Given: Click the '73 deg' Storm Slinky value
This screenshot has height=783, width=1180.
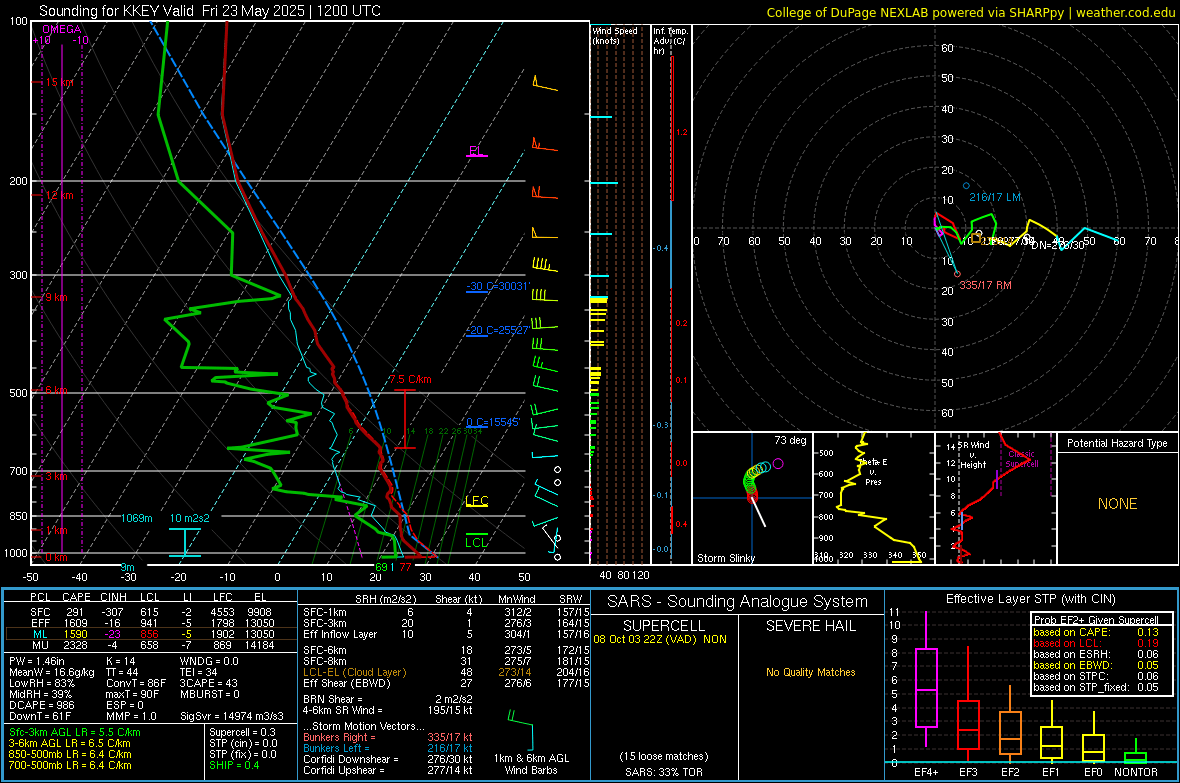Looking at the screenshot, I should point(790,440).
